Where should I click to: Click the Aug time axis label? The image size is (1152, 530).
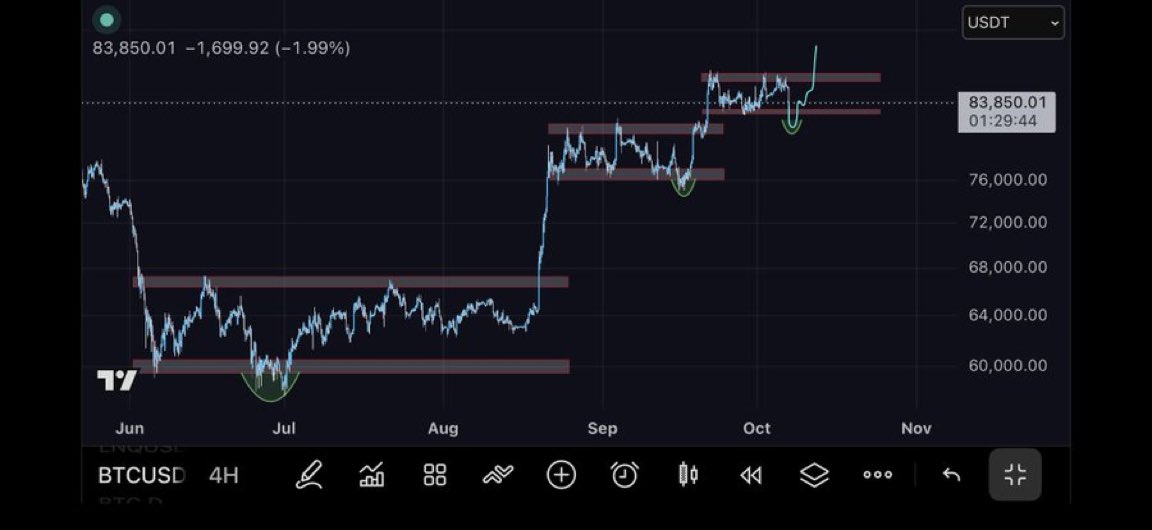[x=443, y=429]
